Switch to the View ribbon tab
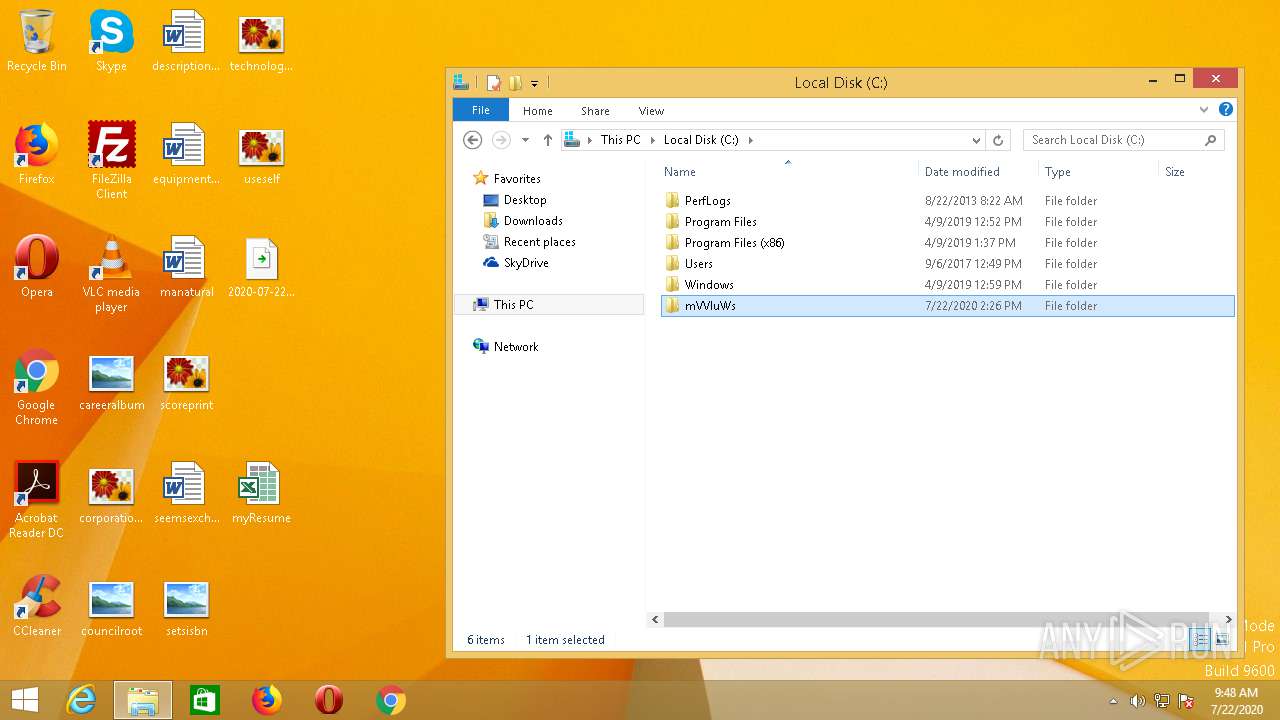Screen dimensions: 1280x720 coord(651,111)
